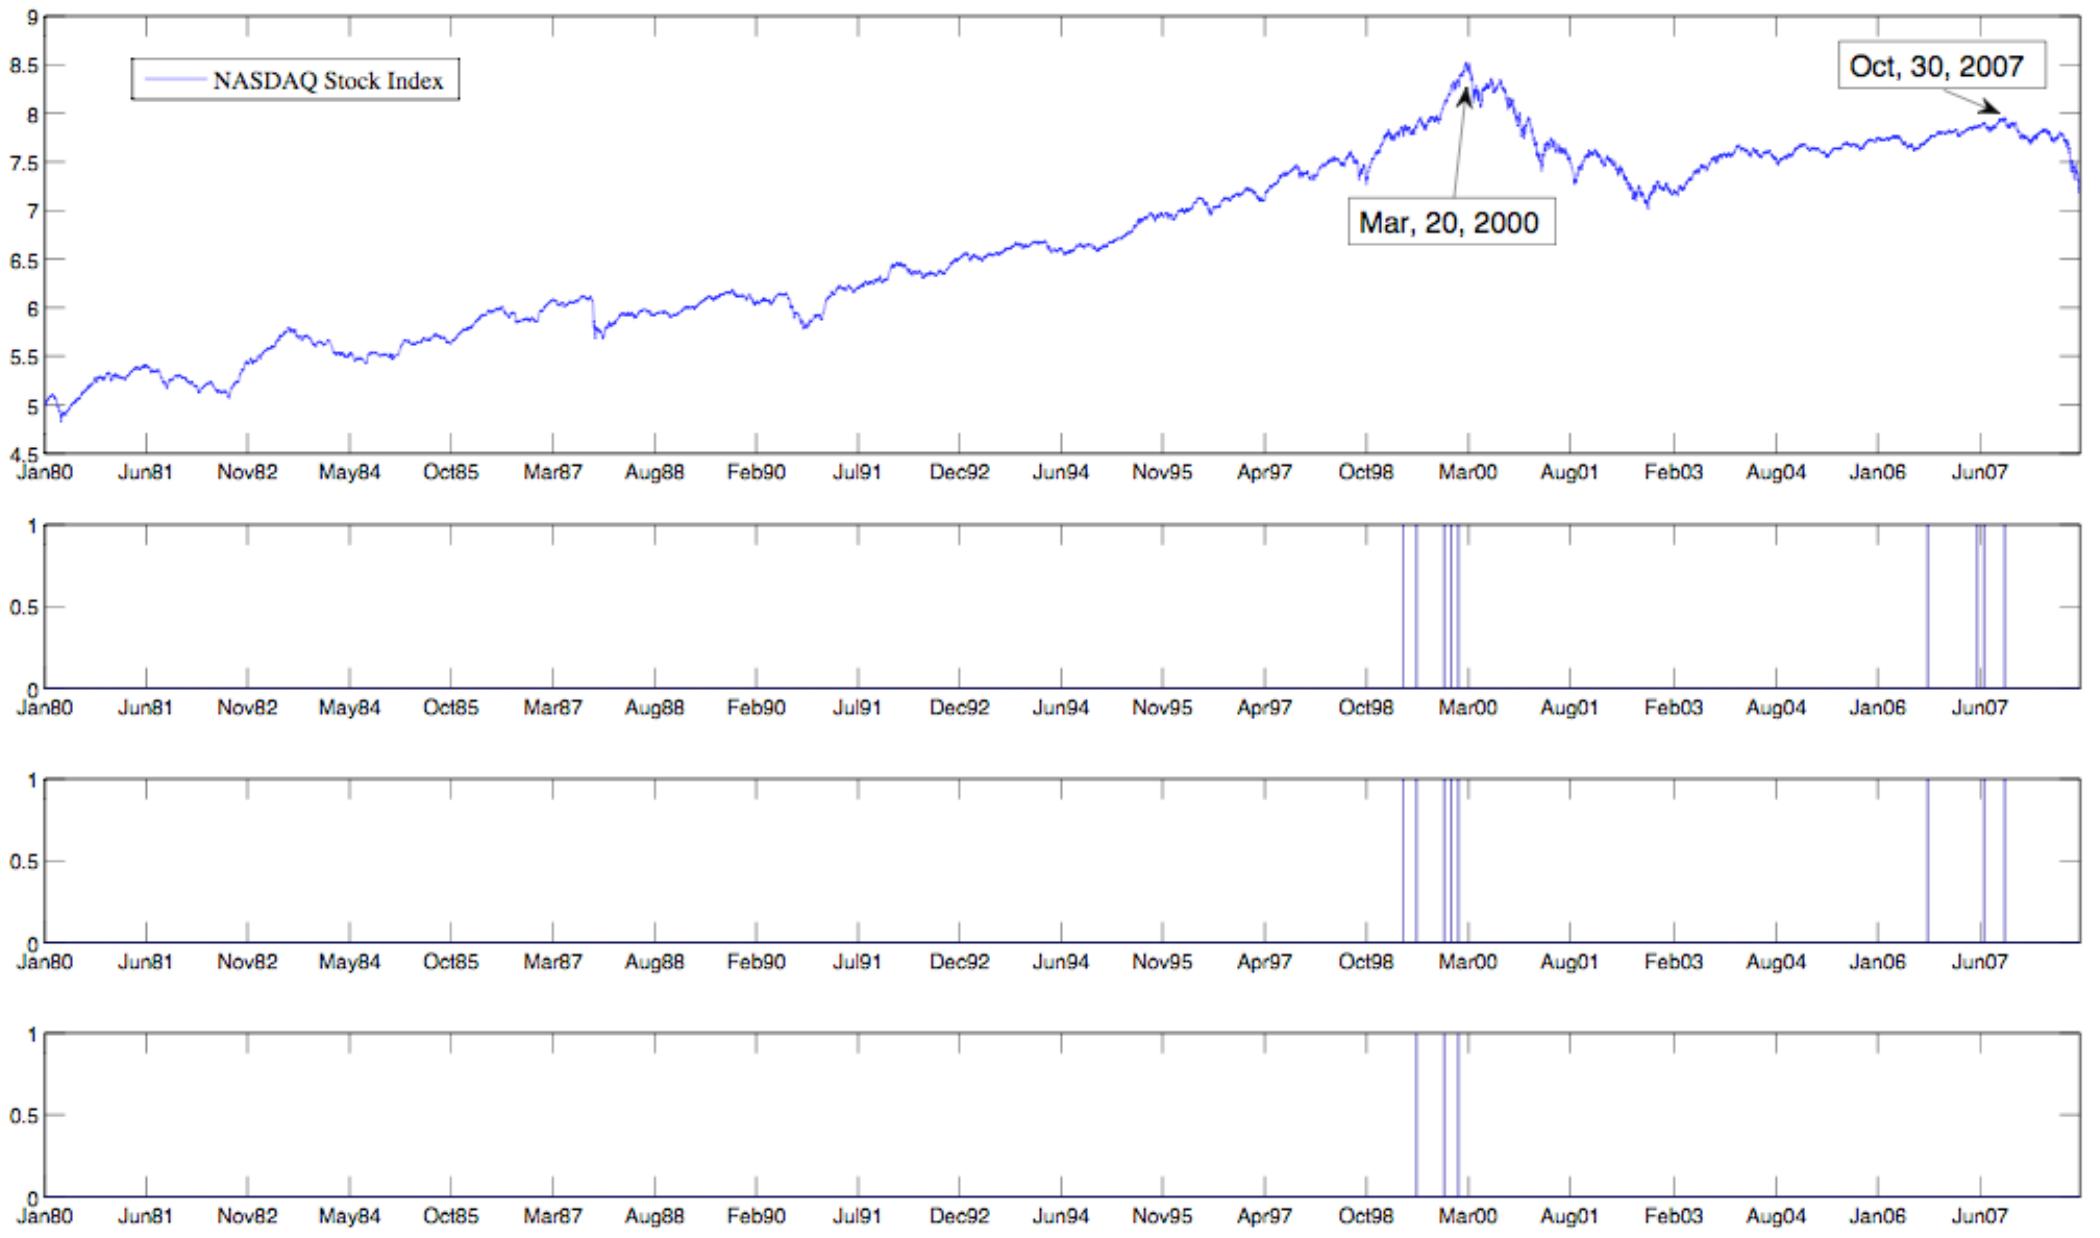Screen dimensions: 2100x1238
Task: Click 'Dec92' under the NASDAQ index chart
Action: (958, 473)
